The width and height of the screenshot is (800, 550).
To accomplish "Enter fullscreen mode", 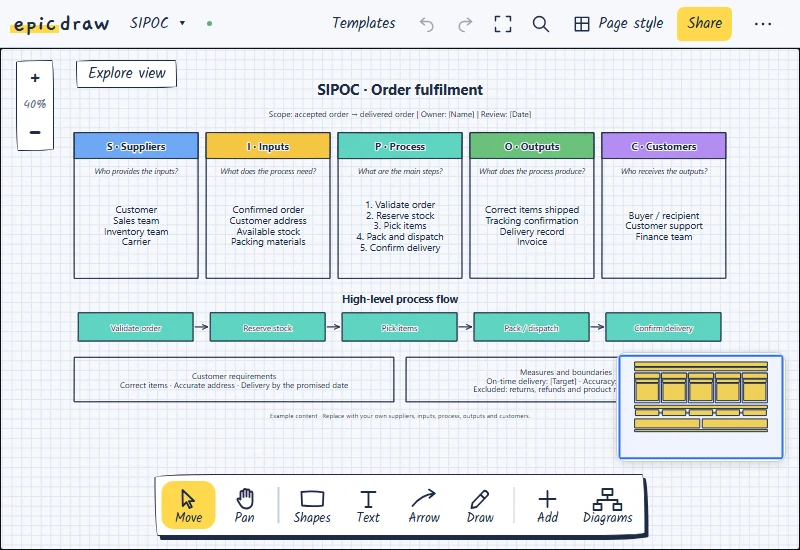I will click(x=503, y=24).
